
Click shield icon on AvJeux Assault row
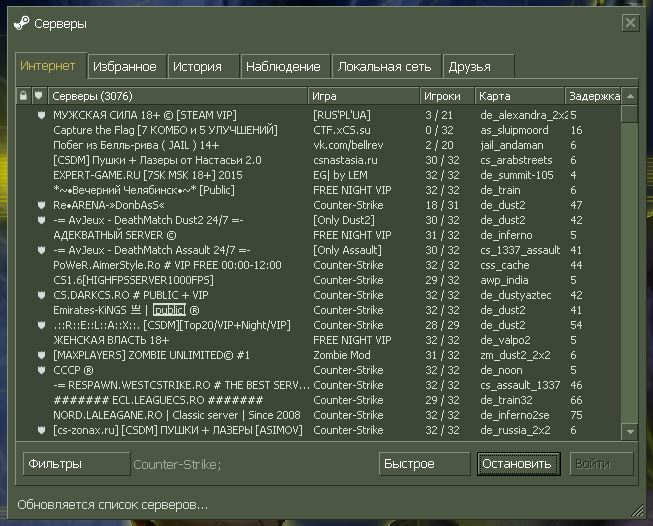pos(41,250)
